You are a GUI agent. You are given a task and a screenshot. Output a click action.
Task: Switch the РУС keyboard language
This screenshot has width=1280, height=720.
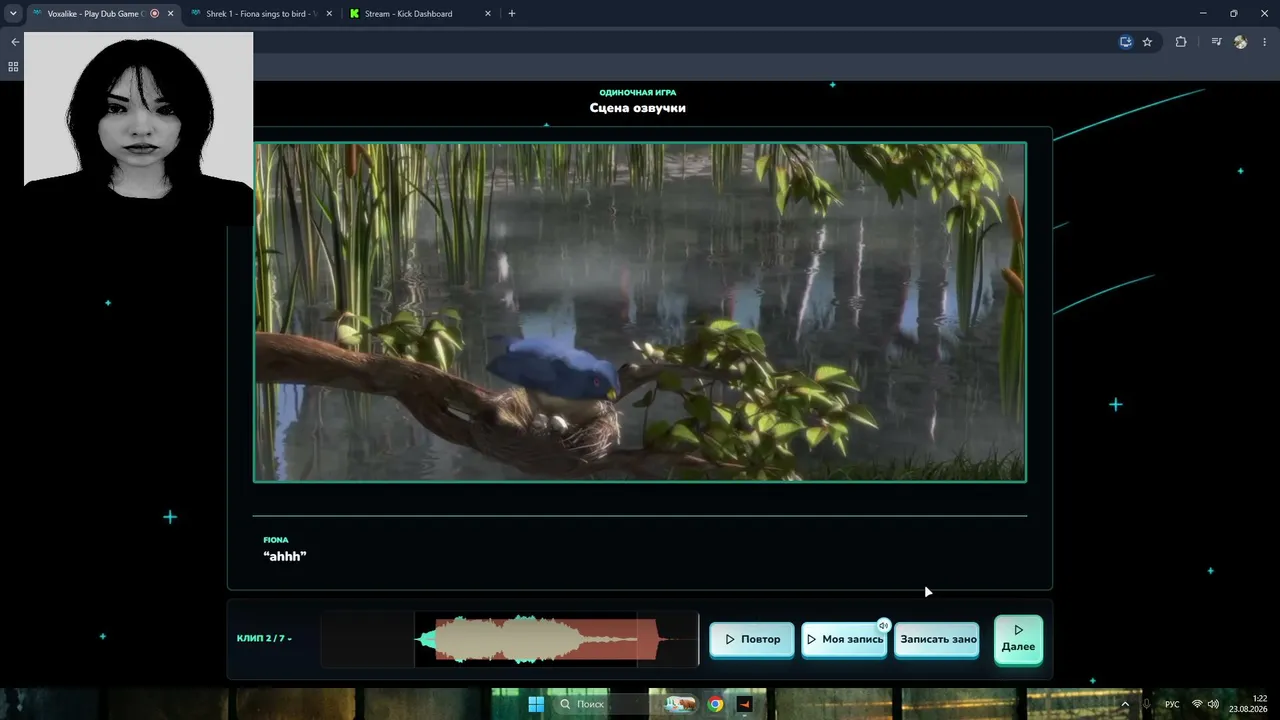tap(1172, 704)
